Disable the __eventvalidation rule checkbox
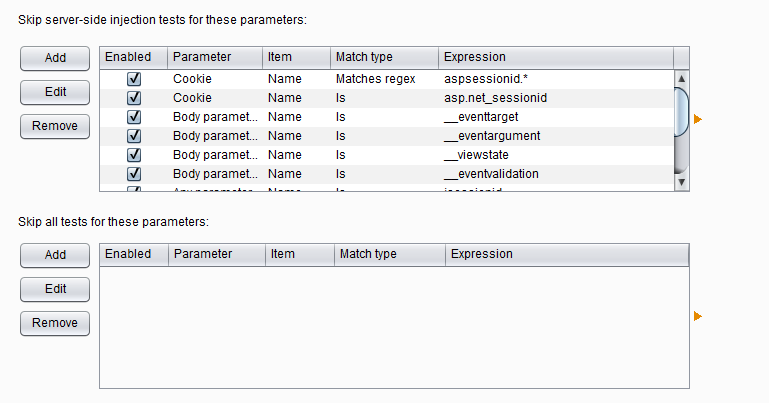Viewport: 769px width, 403px height. 134,174
